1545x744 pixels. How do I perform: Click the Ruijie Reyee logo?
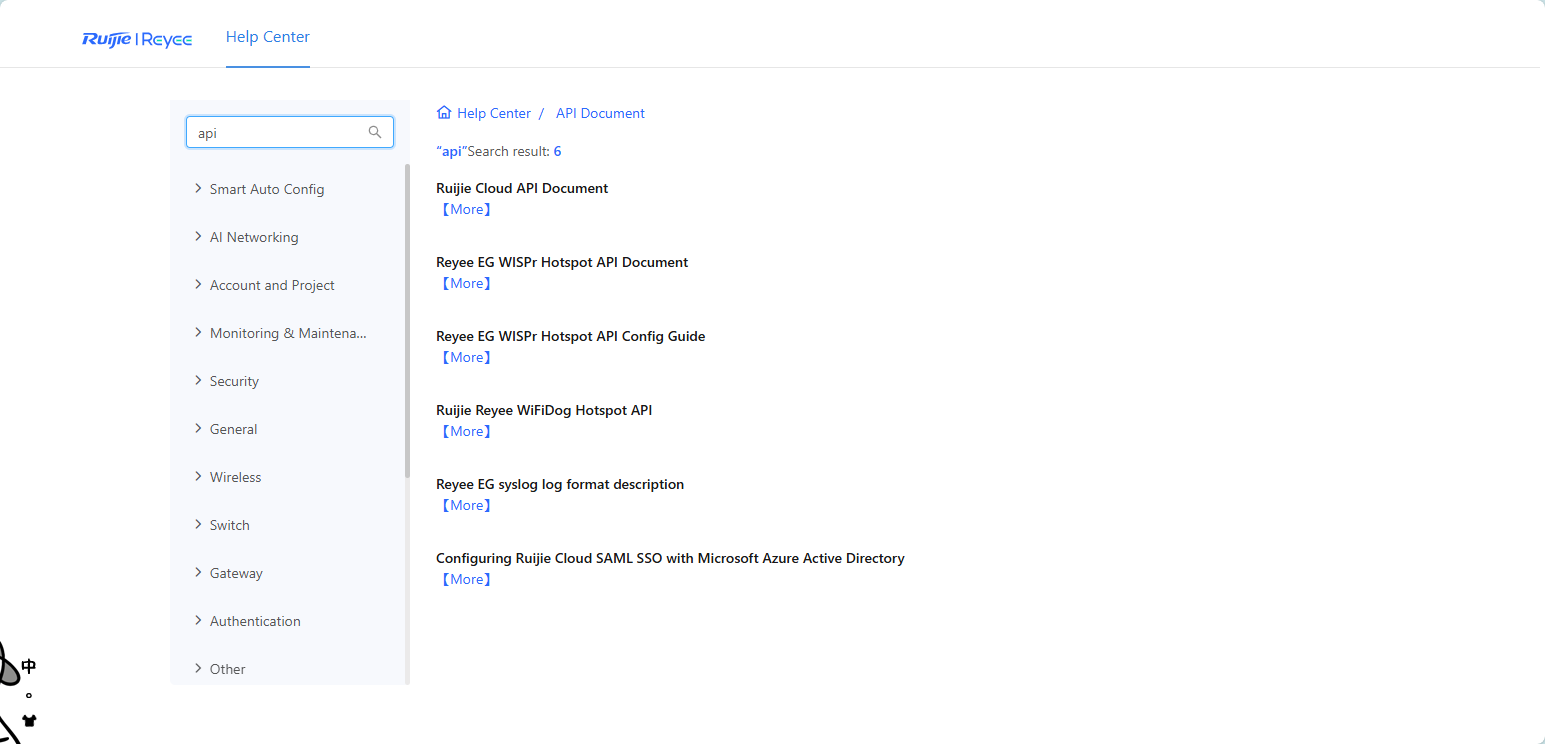point(137,39)
